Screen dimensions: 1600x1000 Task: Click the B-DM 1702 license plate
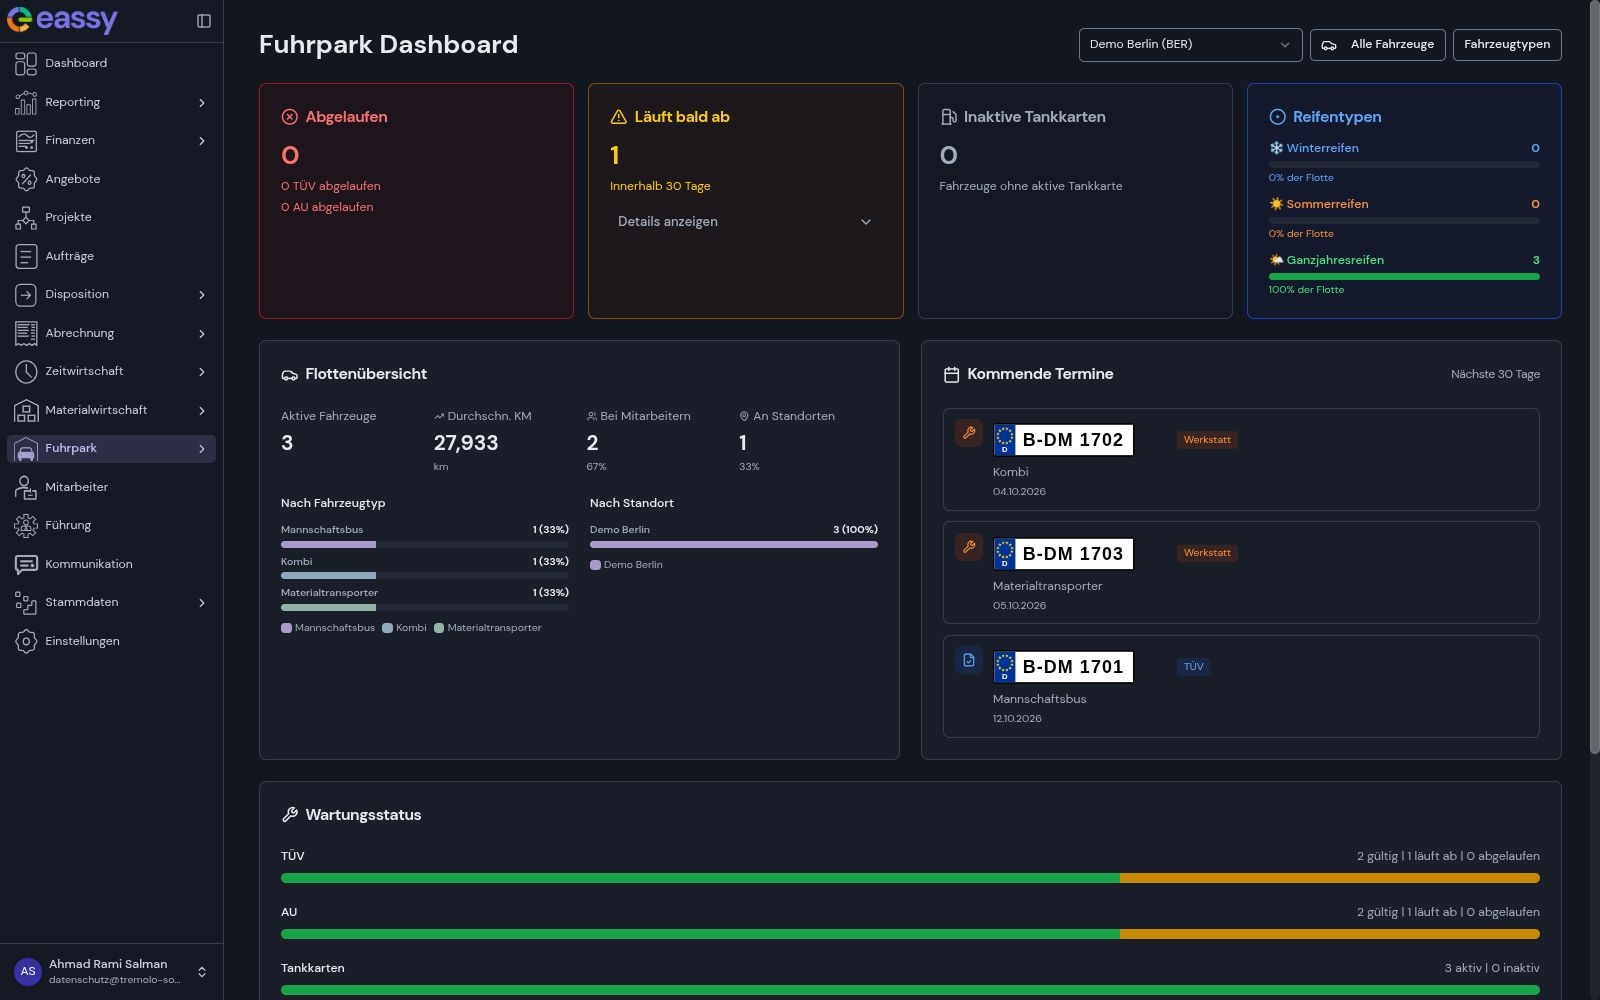click(x=1063, y=440)
